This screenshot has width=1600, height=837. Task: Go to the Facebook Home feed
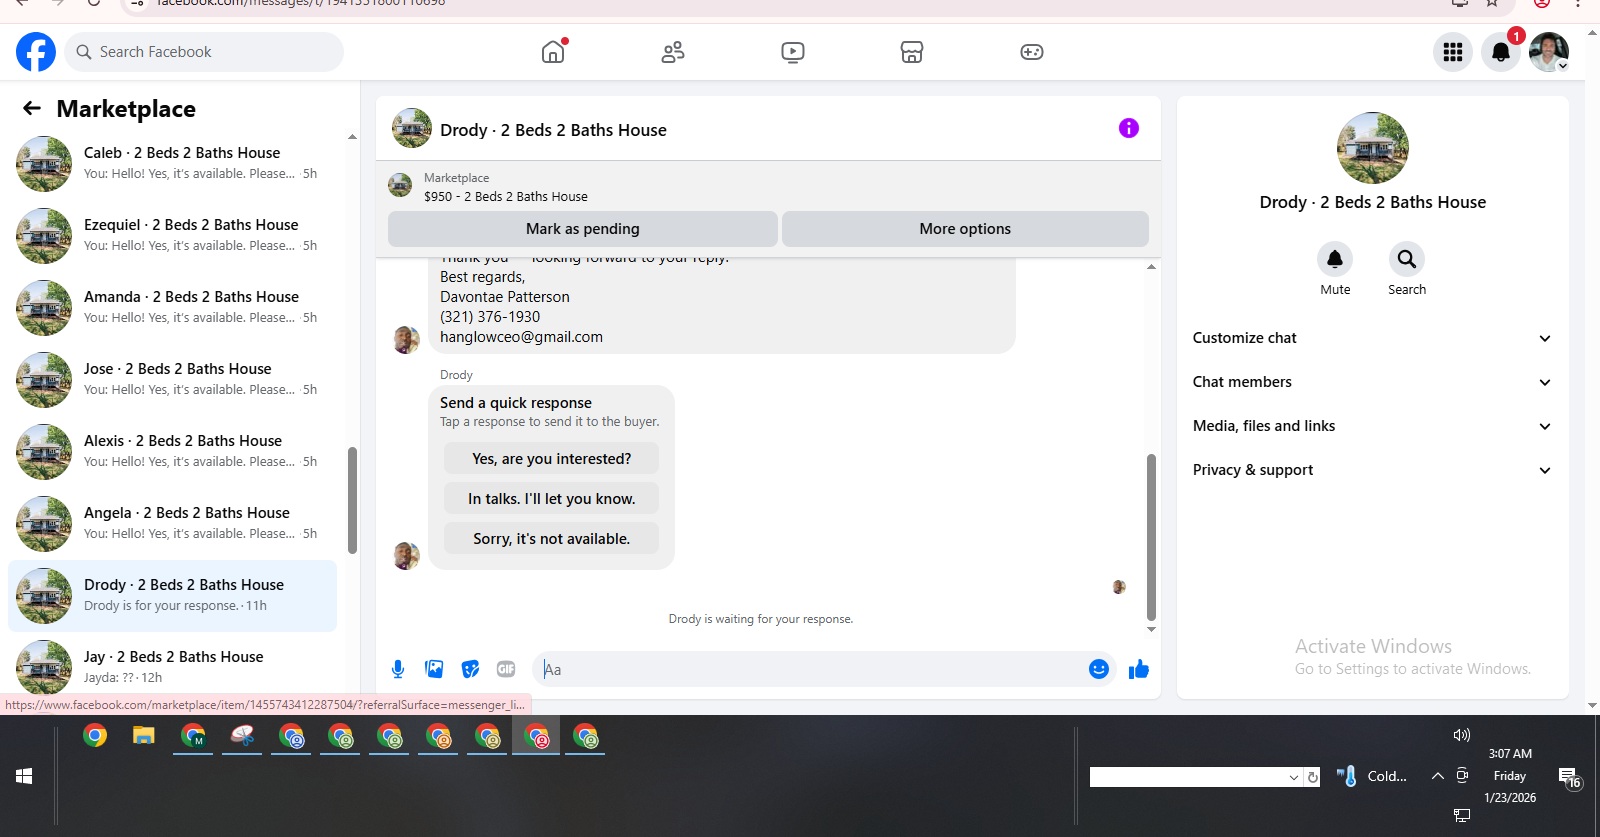tap(553, 52)
